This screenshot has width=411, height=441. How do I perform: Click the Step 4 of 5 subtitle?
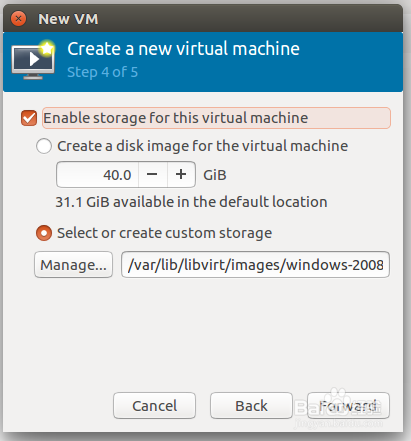pos(103,72)
